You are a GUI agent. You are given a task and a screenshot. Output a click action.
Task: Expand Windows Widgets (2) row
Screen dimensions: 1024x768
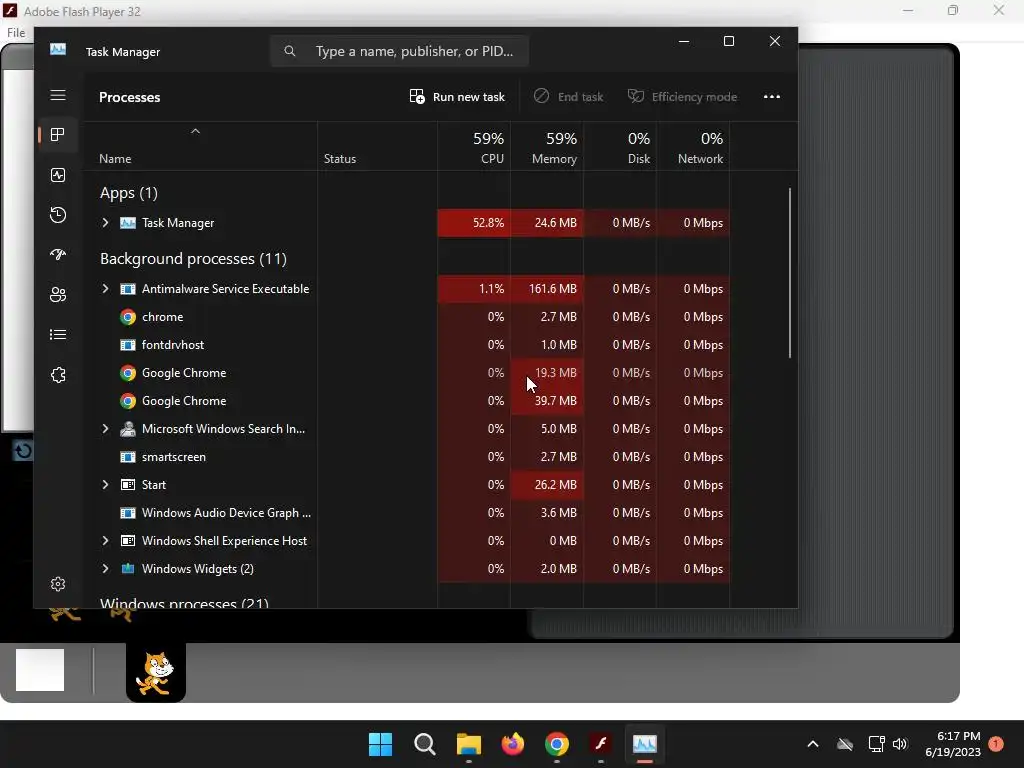[x=105, y=569]
